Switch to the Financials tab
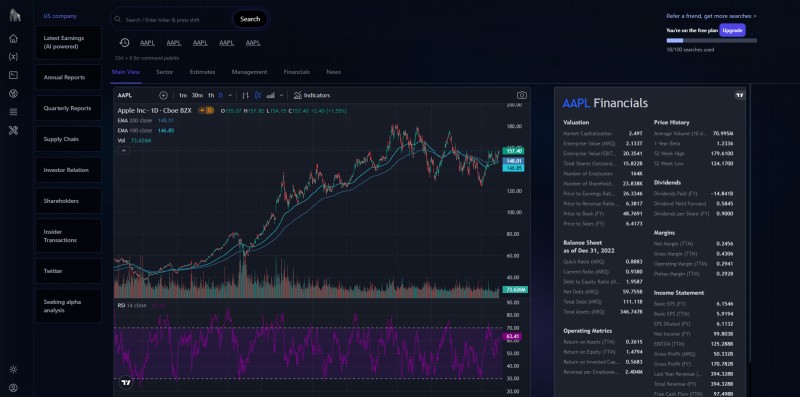Screen dimensions: 800x397 (x=296, y=72)
